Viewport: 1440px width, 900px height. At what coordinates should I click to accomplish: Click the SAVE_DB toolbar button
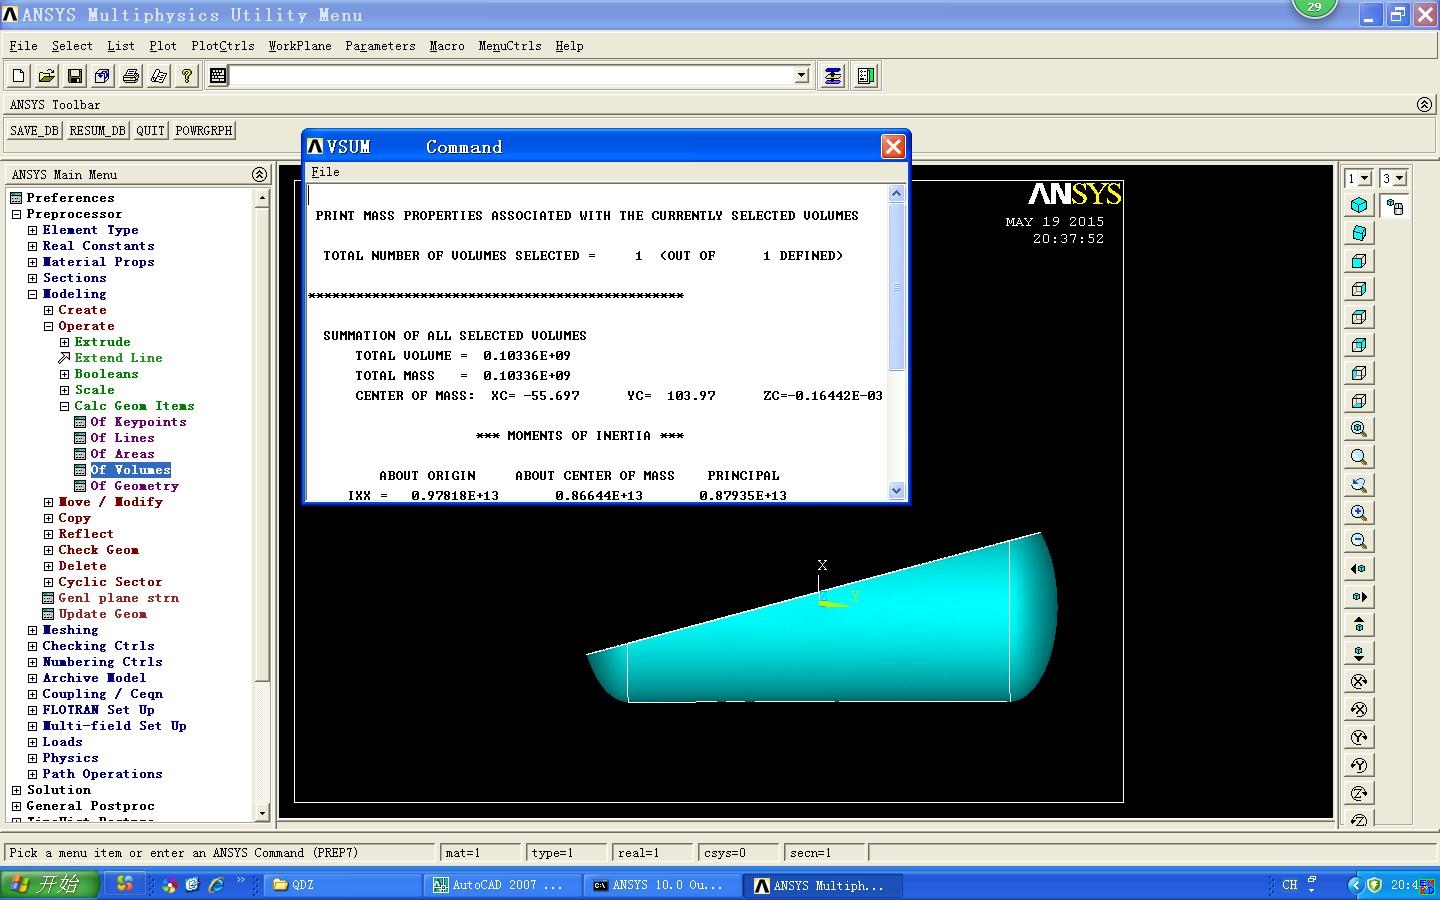35,131
